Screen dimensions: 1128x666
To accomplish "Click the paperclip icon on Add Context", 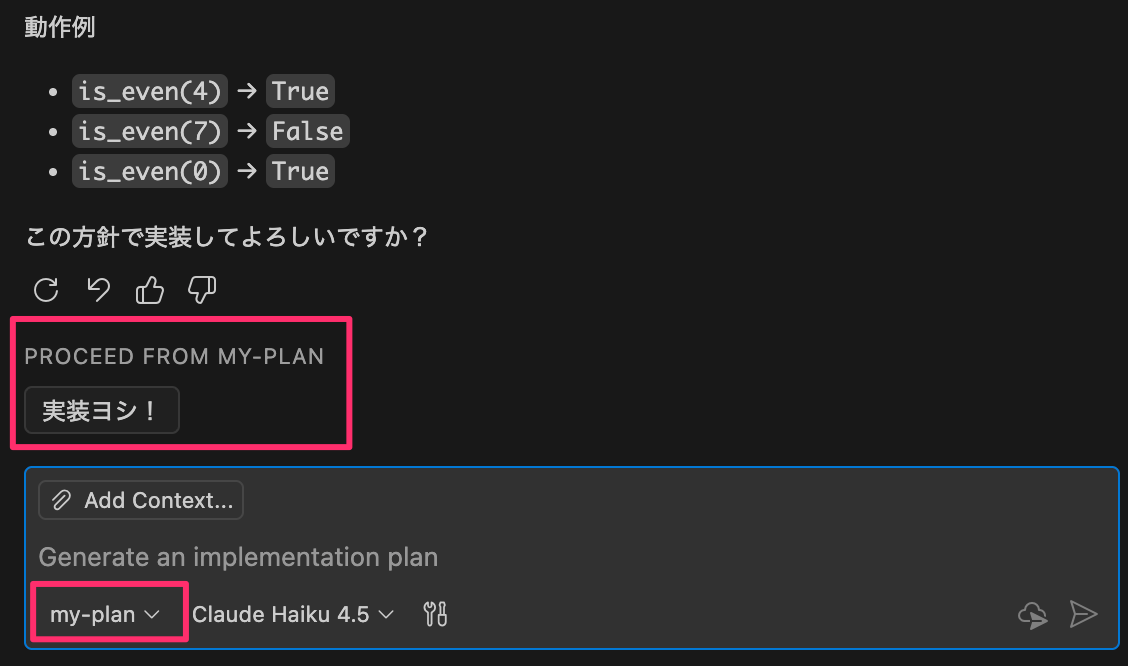I will point(62,500).
